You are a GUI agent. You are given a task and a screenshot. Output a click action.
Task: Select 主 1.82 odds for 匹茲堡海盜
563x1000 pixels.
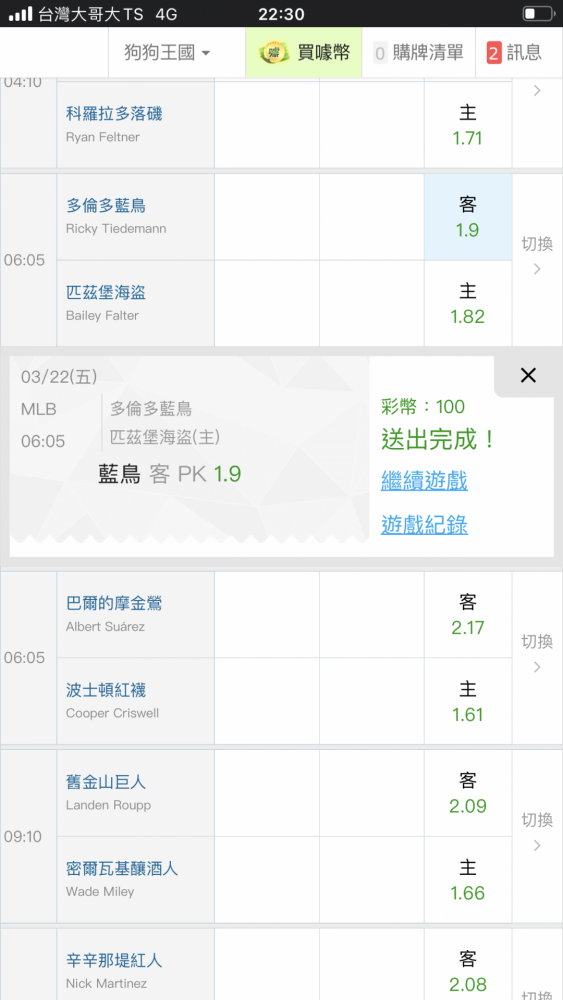468,304
